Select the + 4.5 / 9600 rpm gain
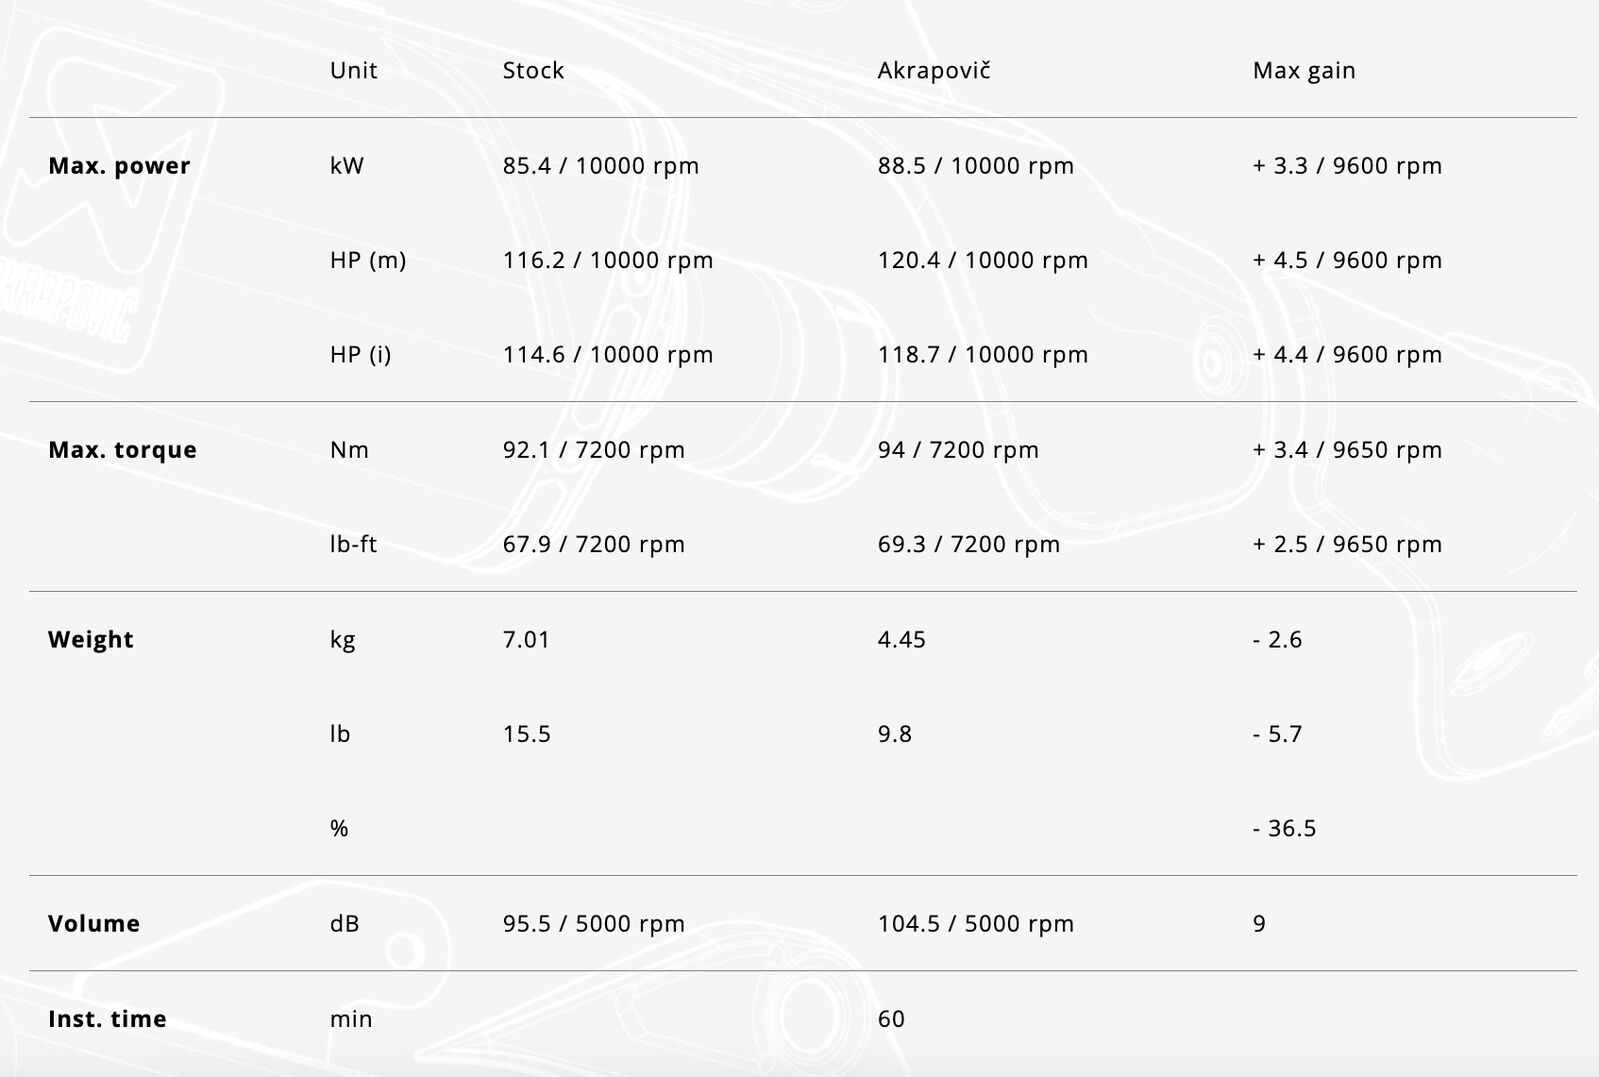The height and width of the screenshot is (1077, 1599). 1347,260
